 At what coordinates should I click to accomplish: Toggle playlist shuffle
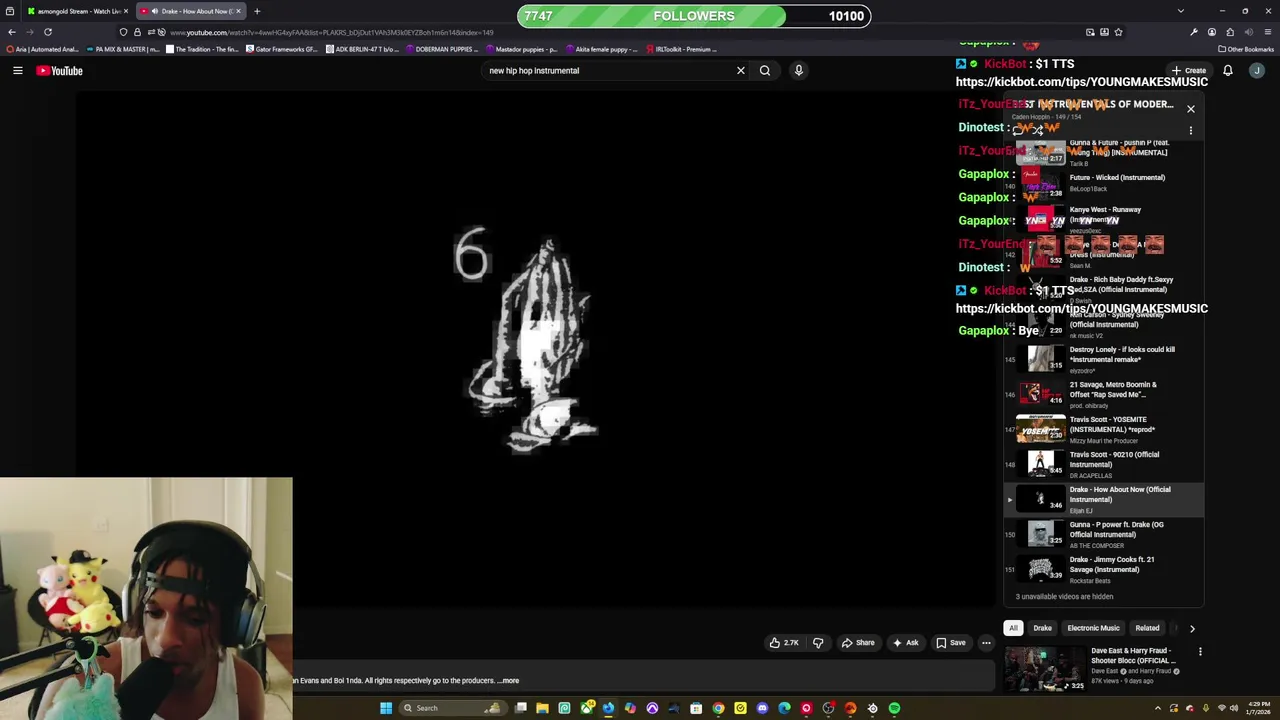pos(1039,131)
